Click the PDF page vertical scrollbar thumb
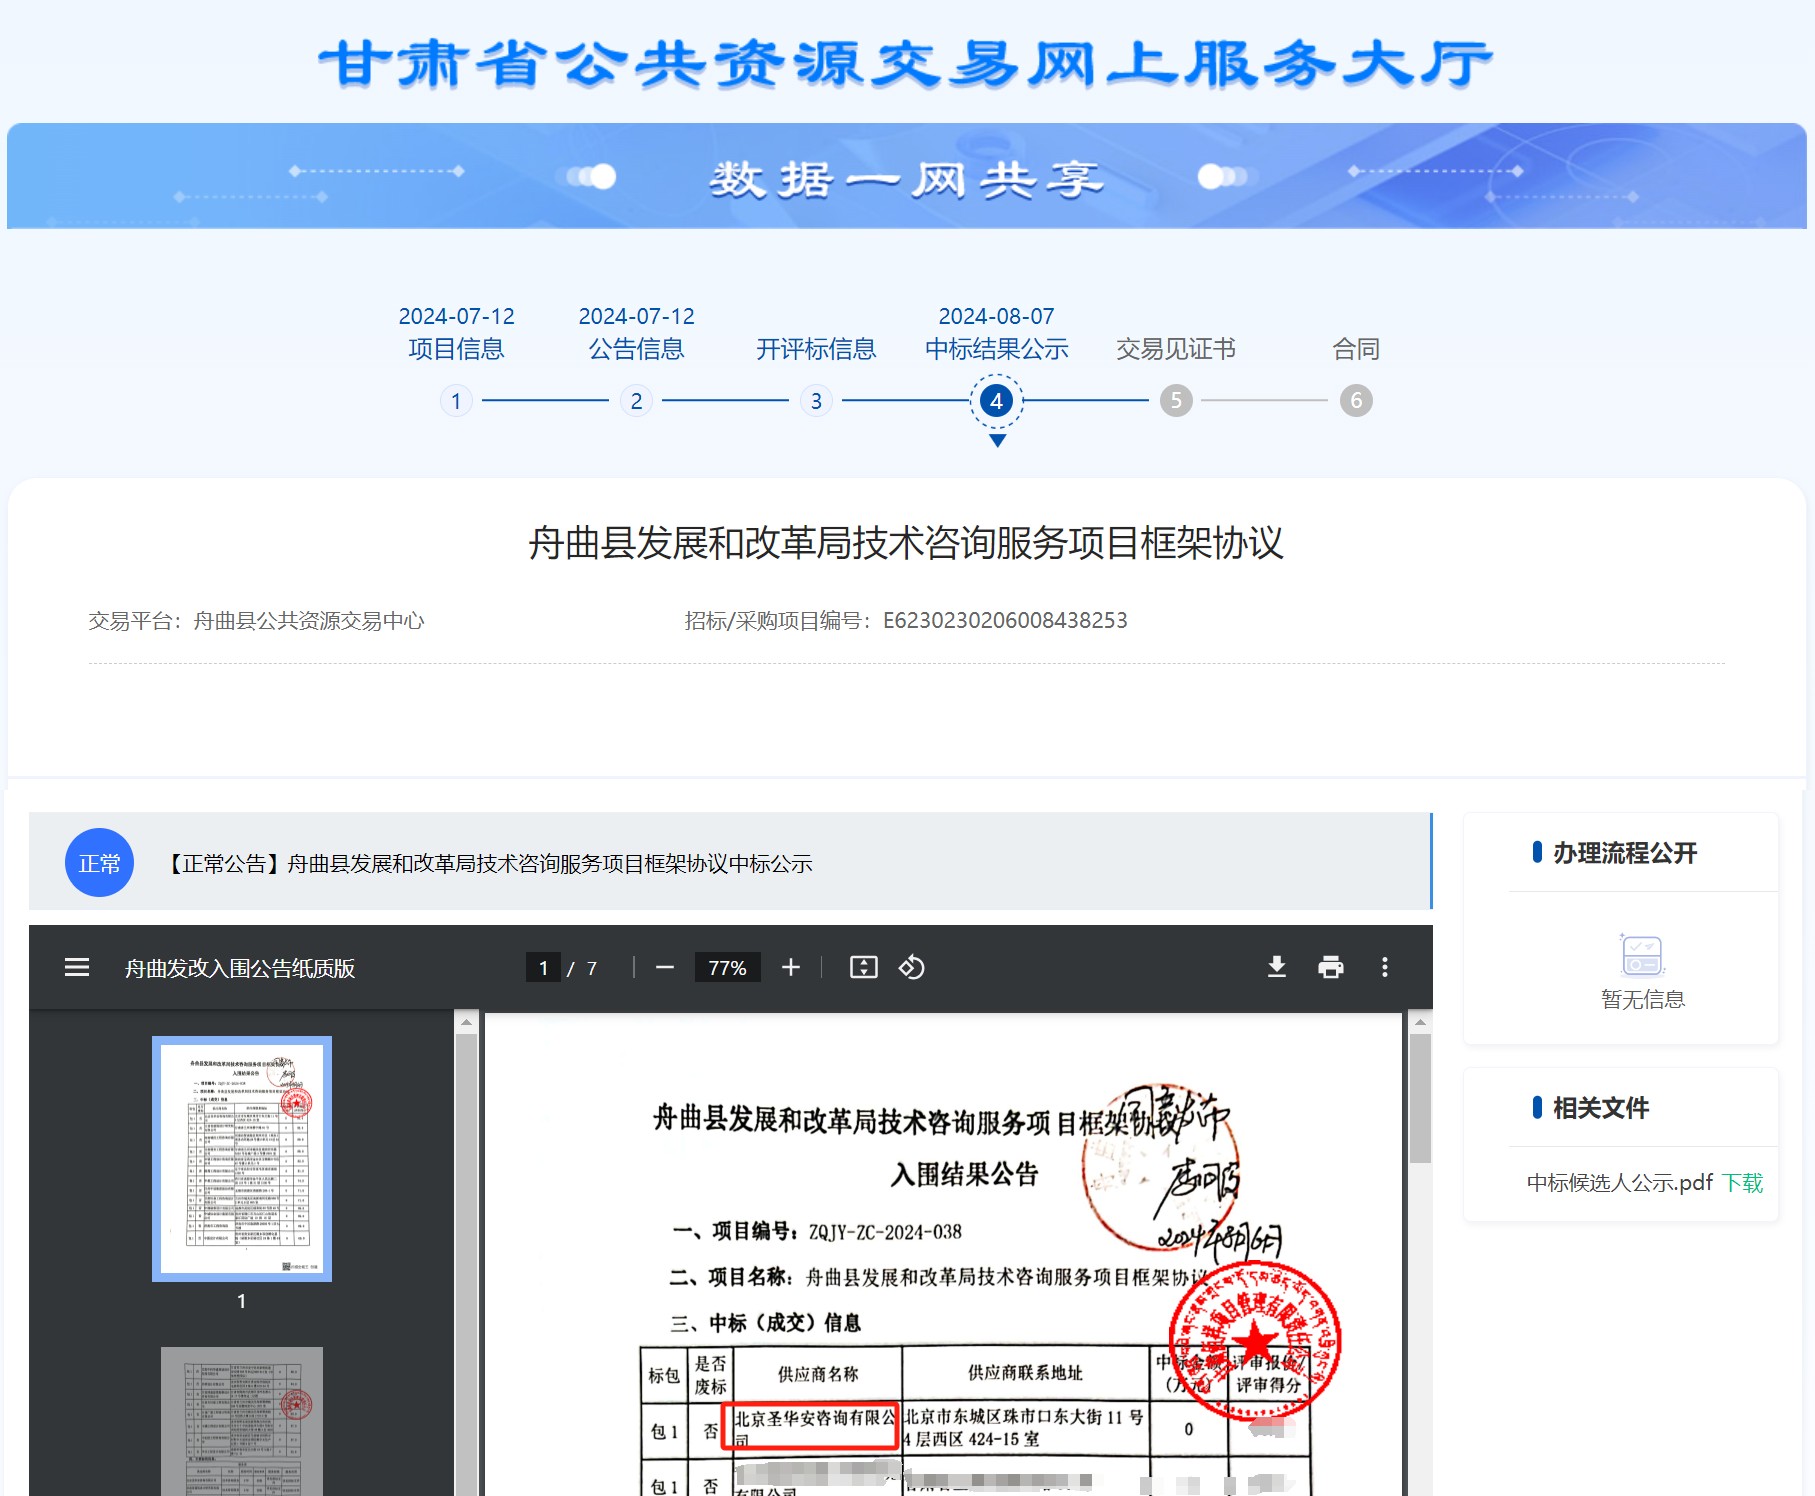 click(1420, 1098)
